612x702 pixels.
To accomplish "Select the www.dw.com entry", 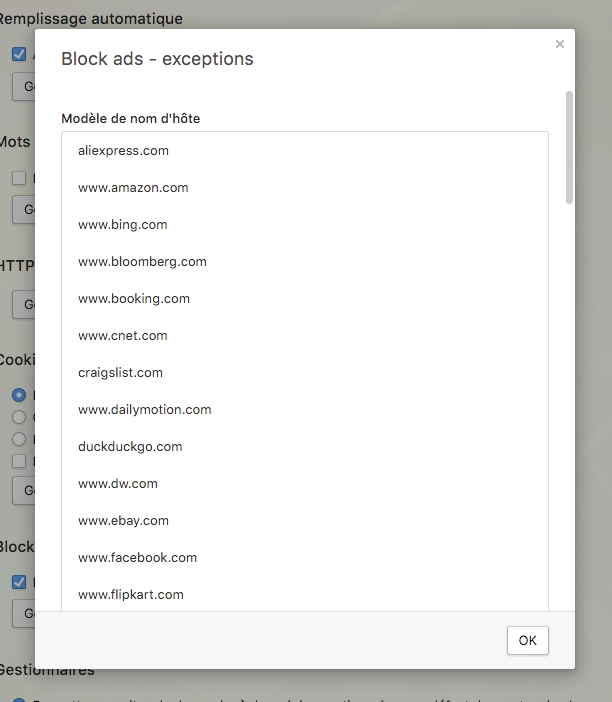I will click(x=305, y=484).
